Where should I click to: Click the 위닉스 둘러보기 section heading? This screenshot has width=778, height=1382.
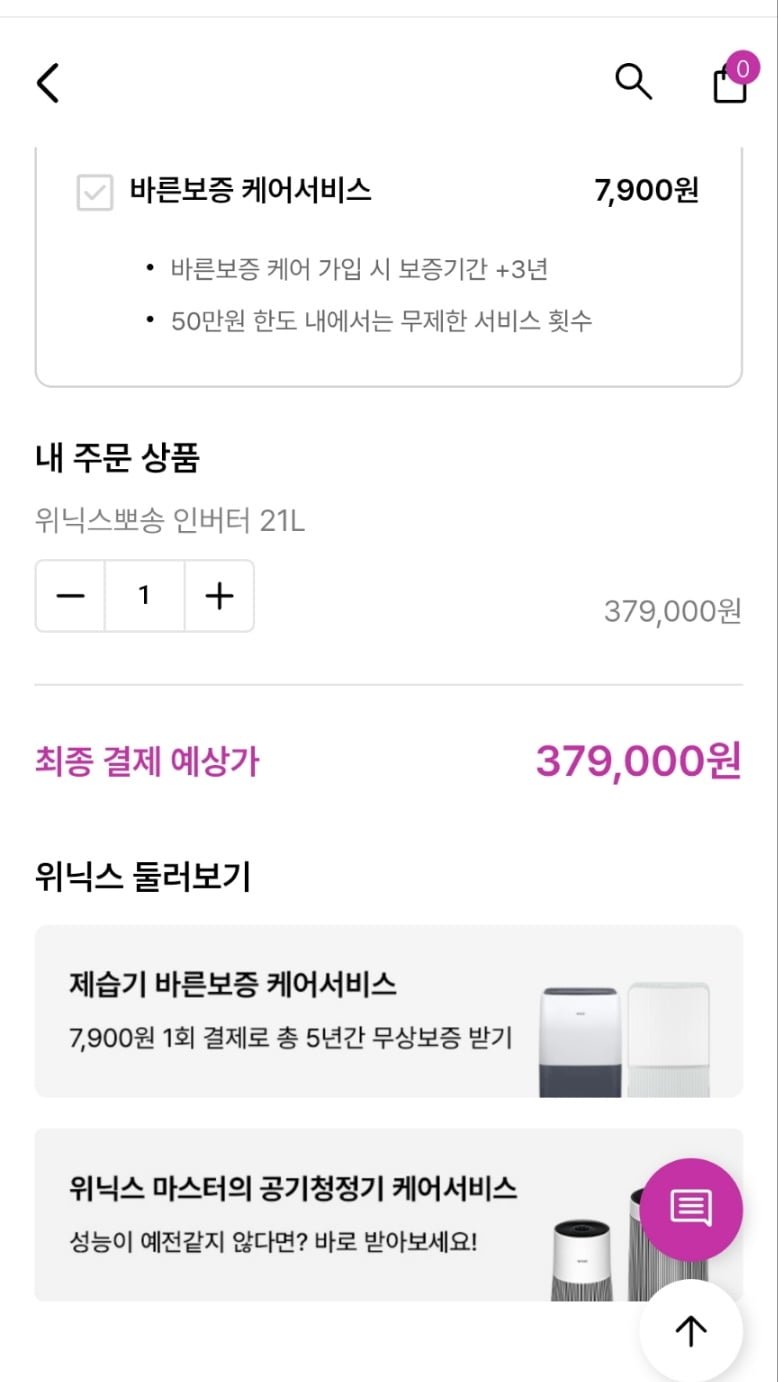tap(142, 877)
